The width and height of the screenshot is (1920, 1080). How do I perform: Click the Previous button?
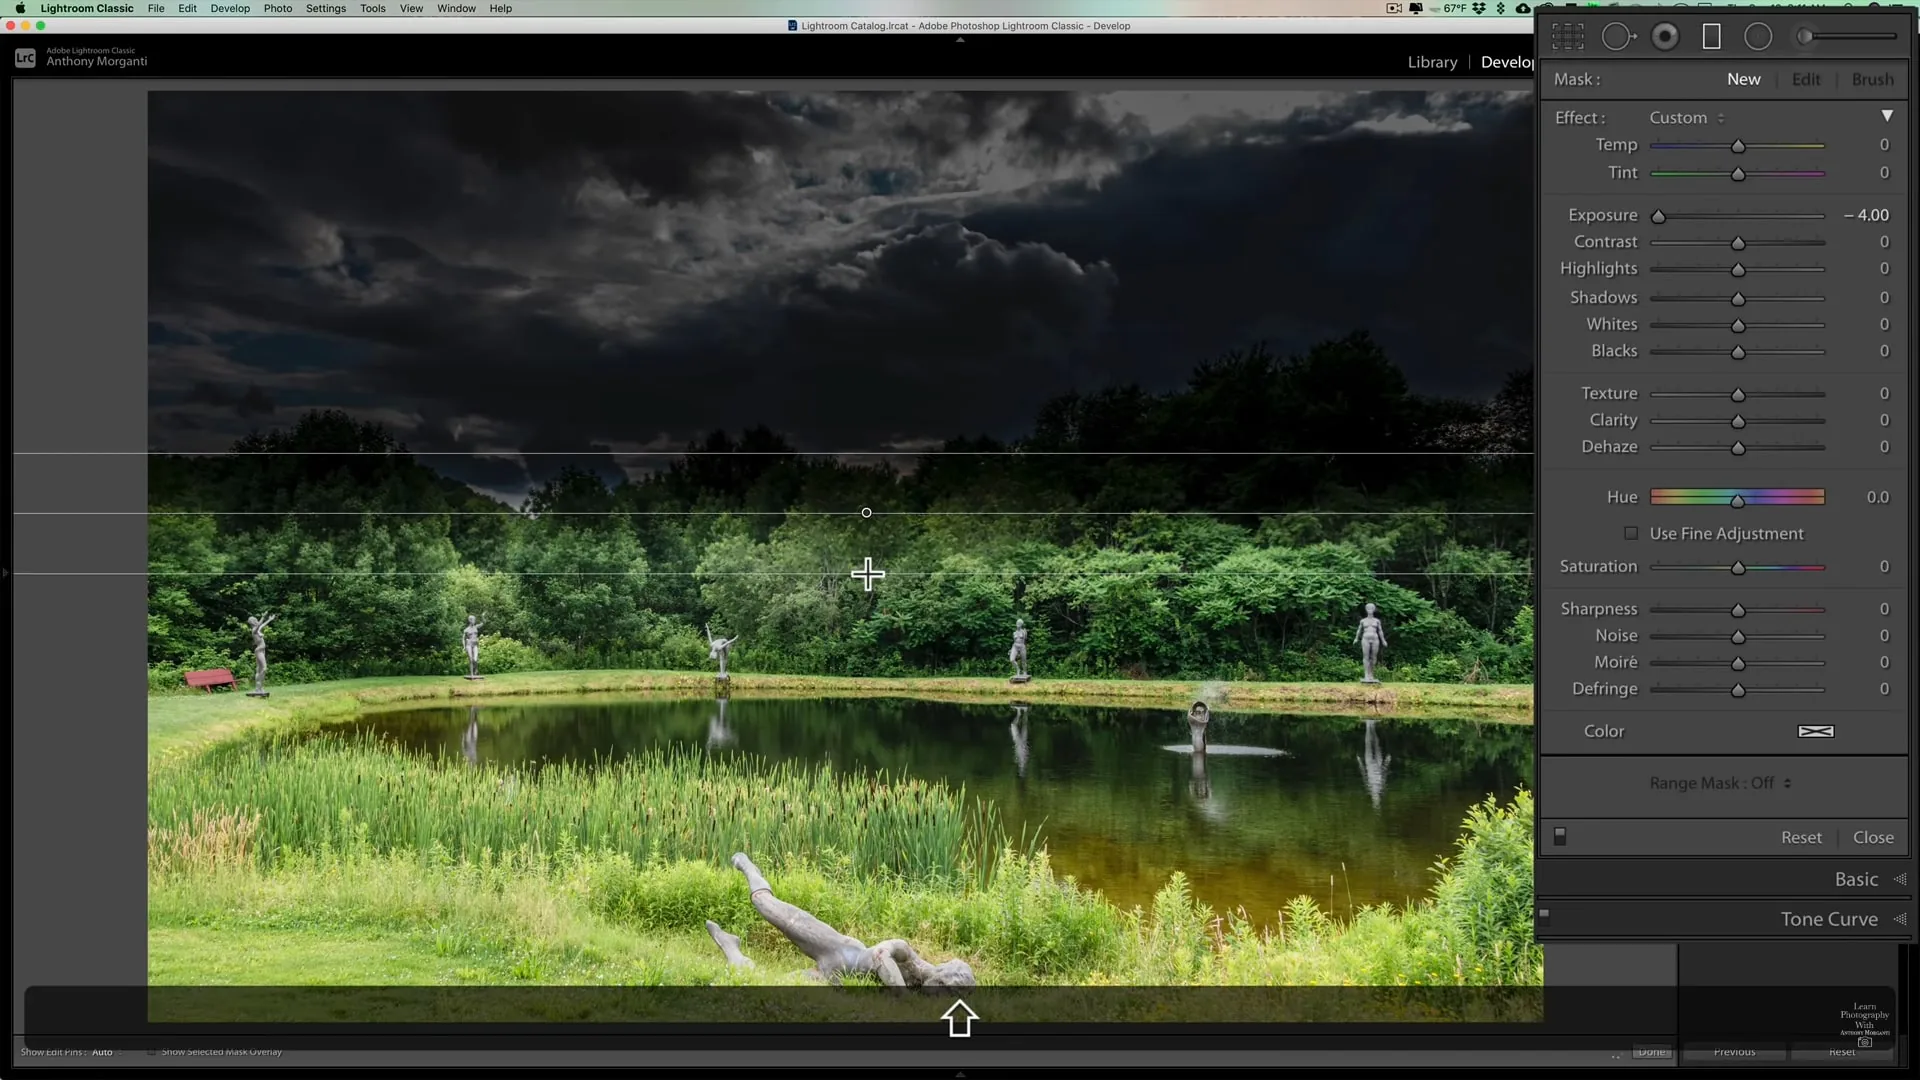point(1734,1052)
